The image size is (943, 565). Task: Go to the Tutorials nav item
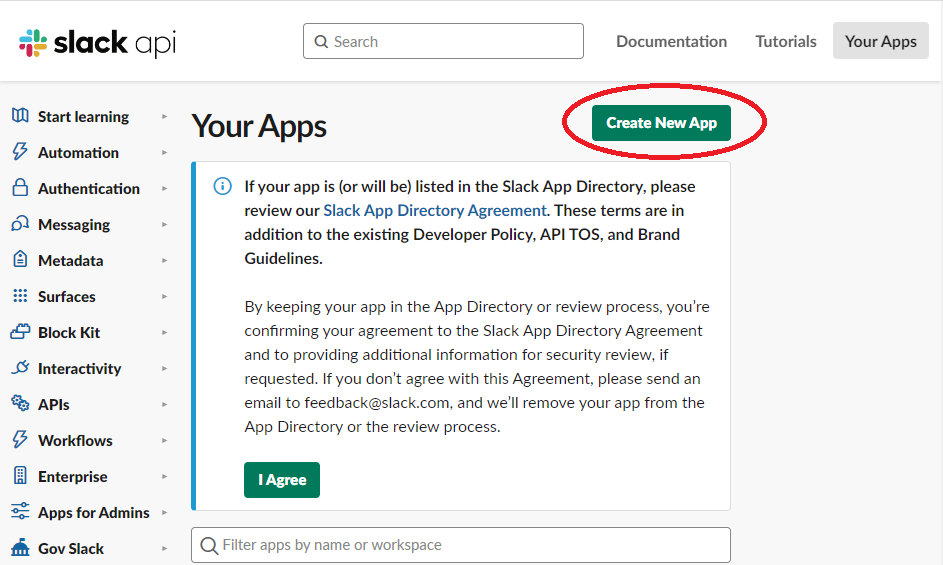click(x=786, y=41)
